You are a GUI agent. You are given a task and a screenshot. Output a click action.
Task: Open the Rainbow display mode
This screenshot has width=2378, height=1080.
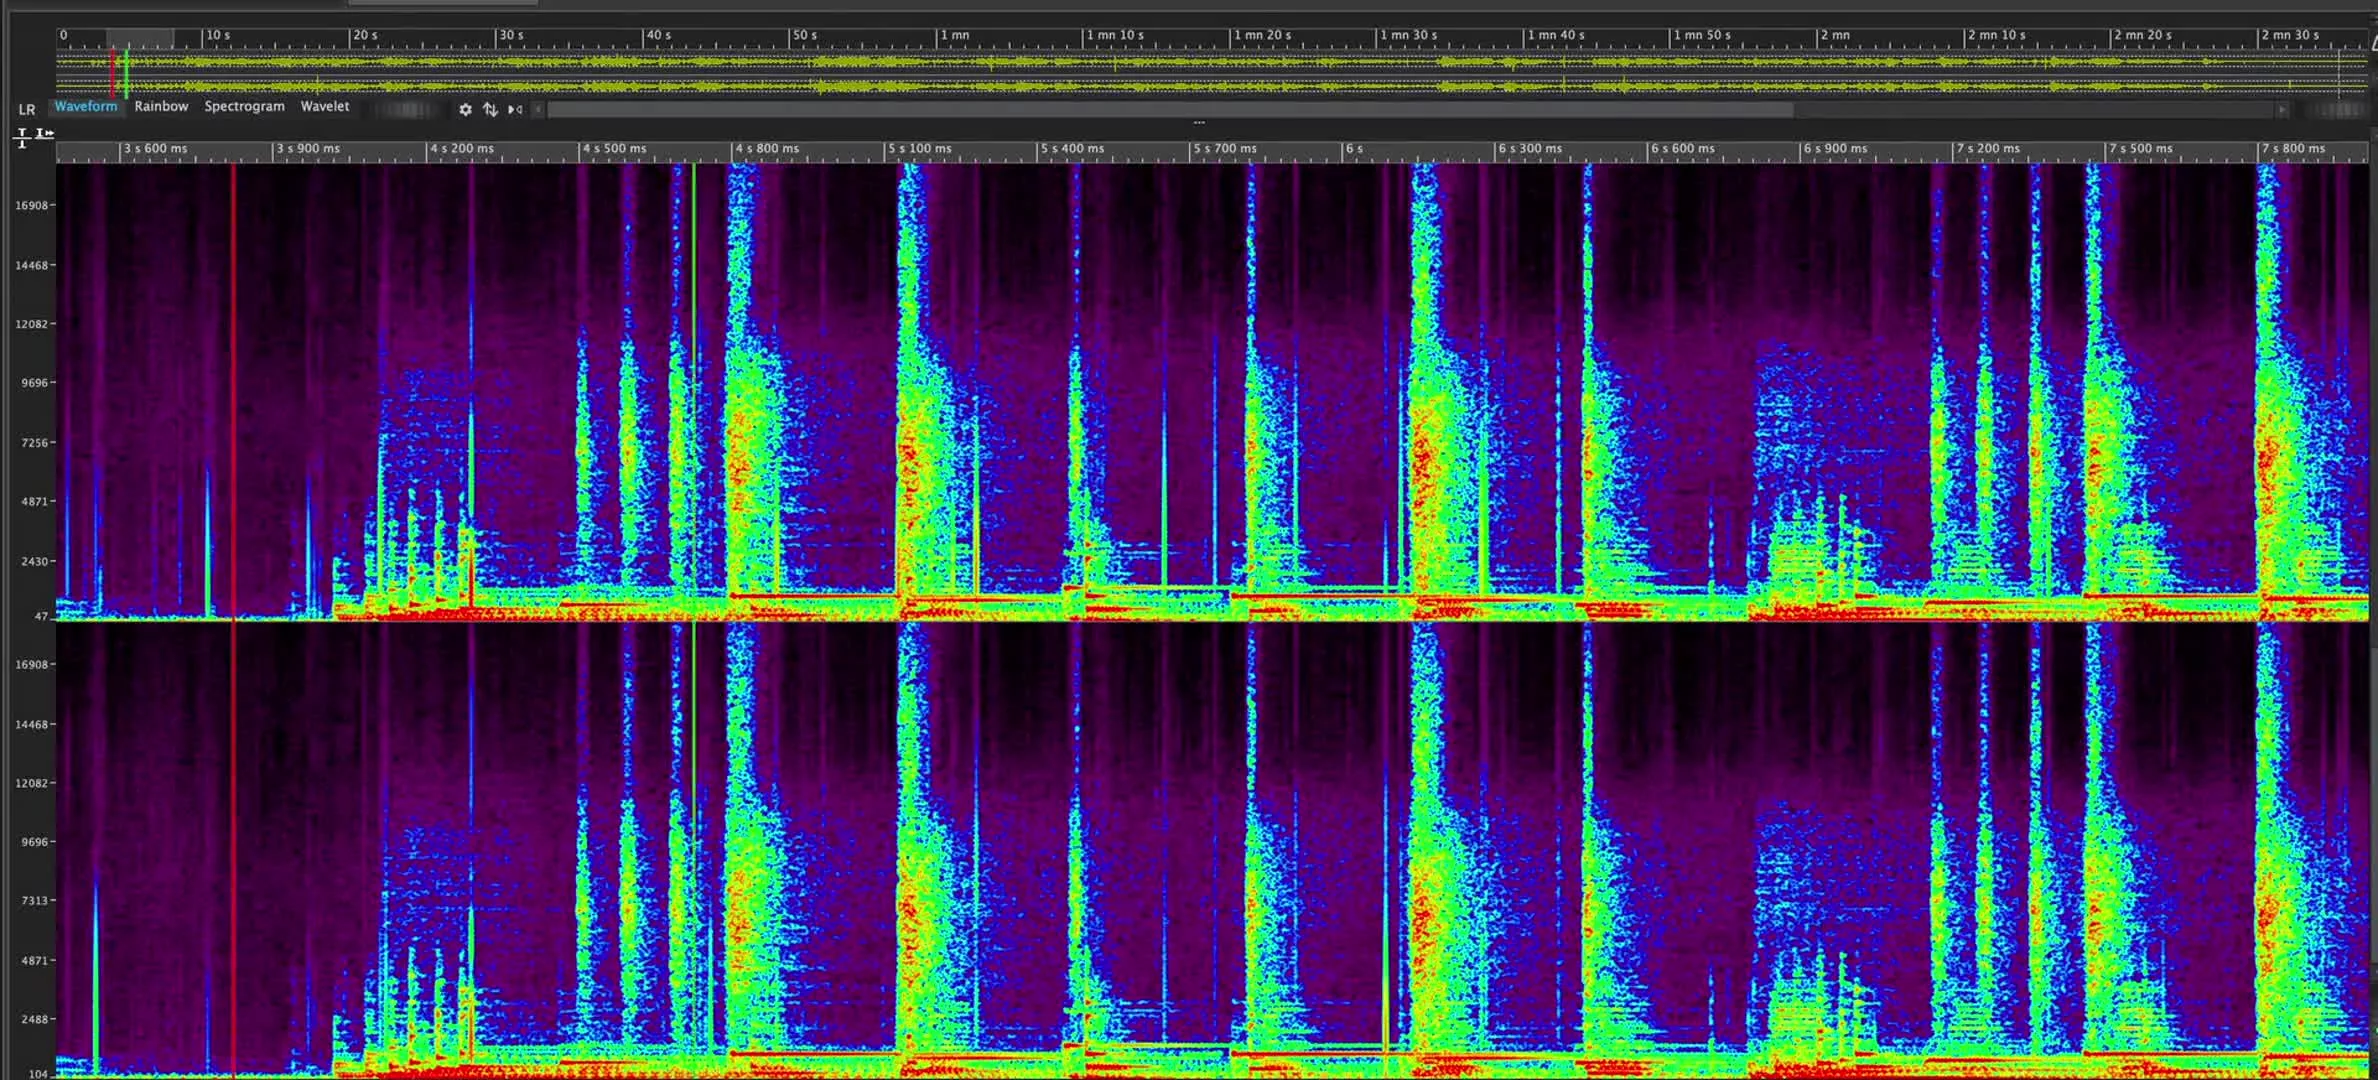pos(161,106)
